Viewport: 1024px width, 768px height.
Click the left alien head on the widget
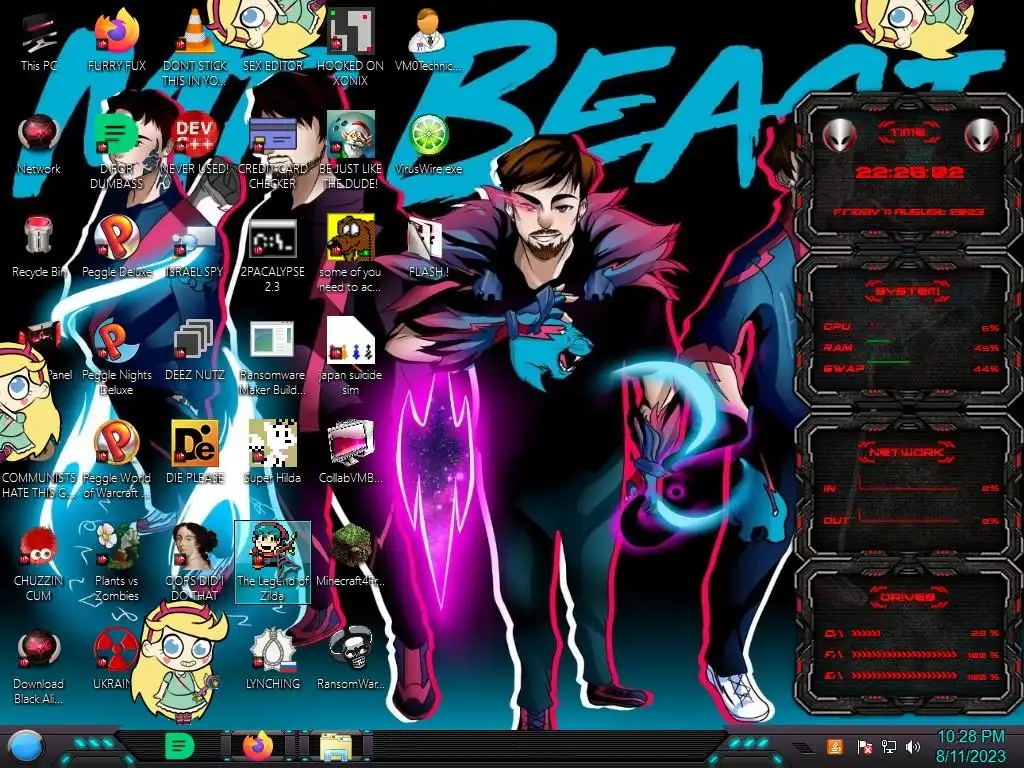[839, 136]
